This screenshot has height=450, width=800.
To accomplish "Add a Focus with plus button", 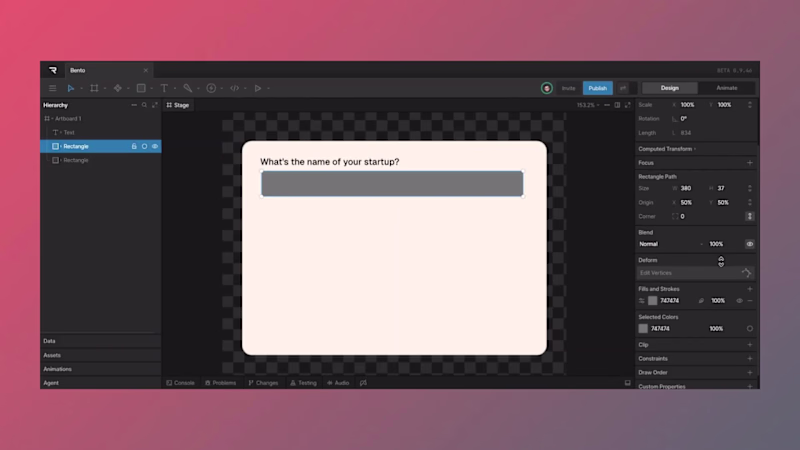I will [749, 163].
